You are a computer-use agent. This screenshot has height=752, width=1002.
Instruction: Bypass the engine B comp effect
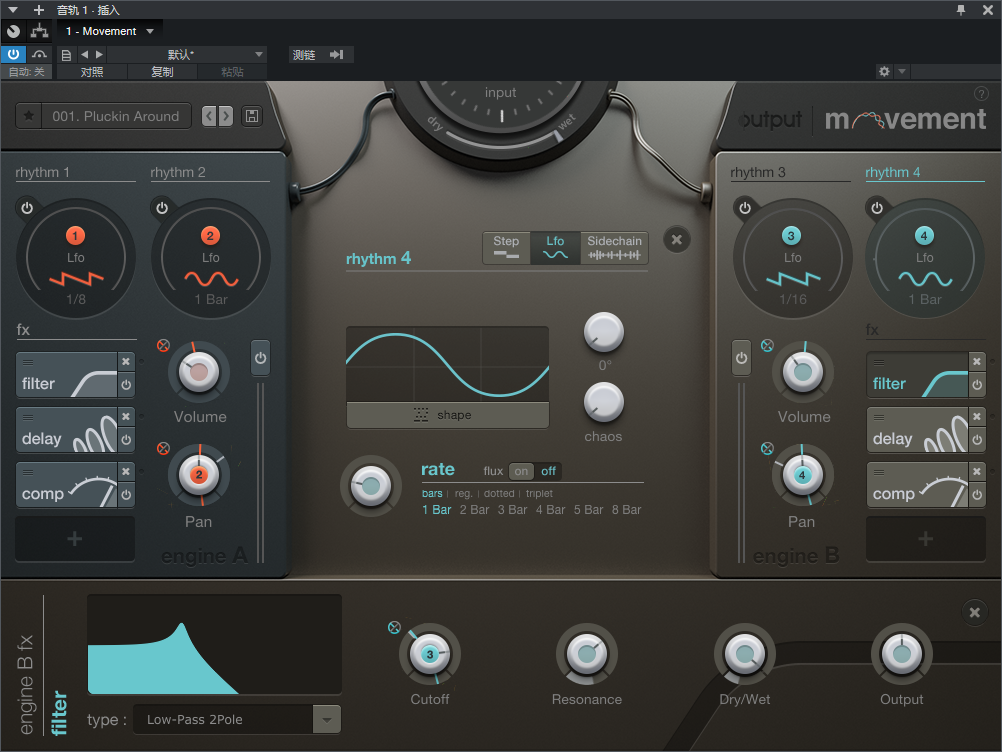click(x=977, y=495)
